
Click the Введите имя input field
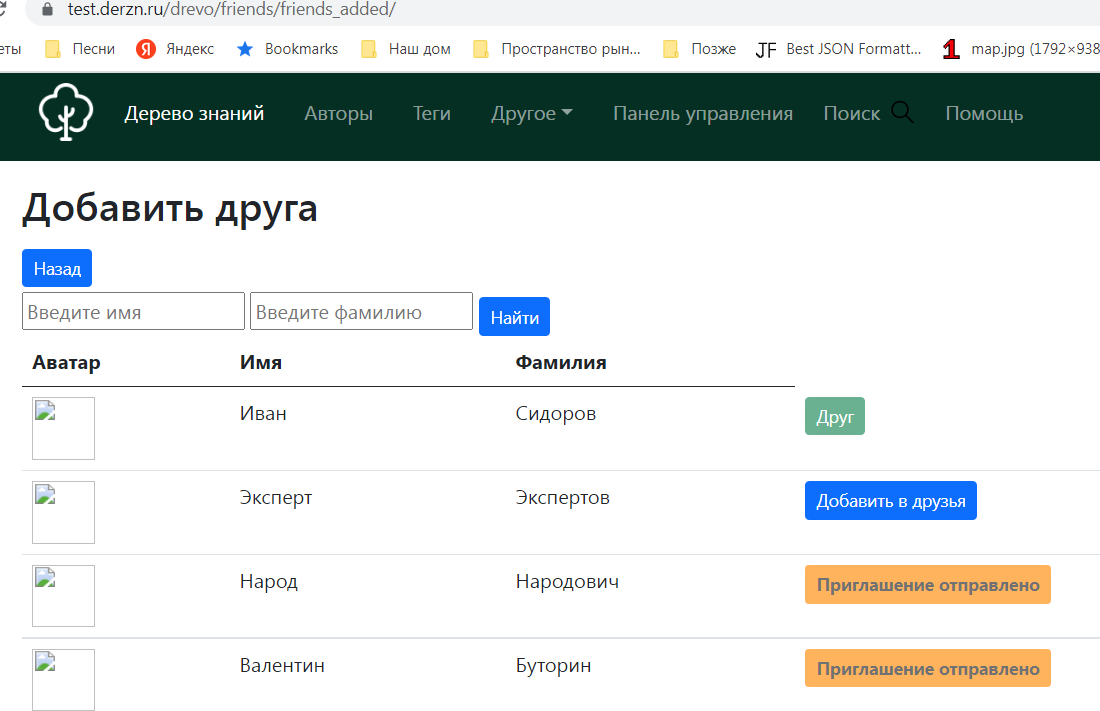click(133, 311)
